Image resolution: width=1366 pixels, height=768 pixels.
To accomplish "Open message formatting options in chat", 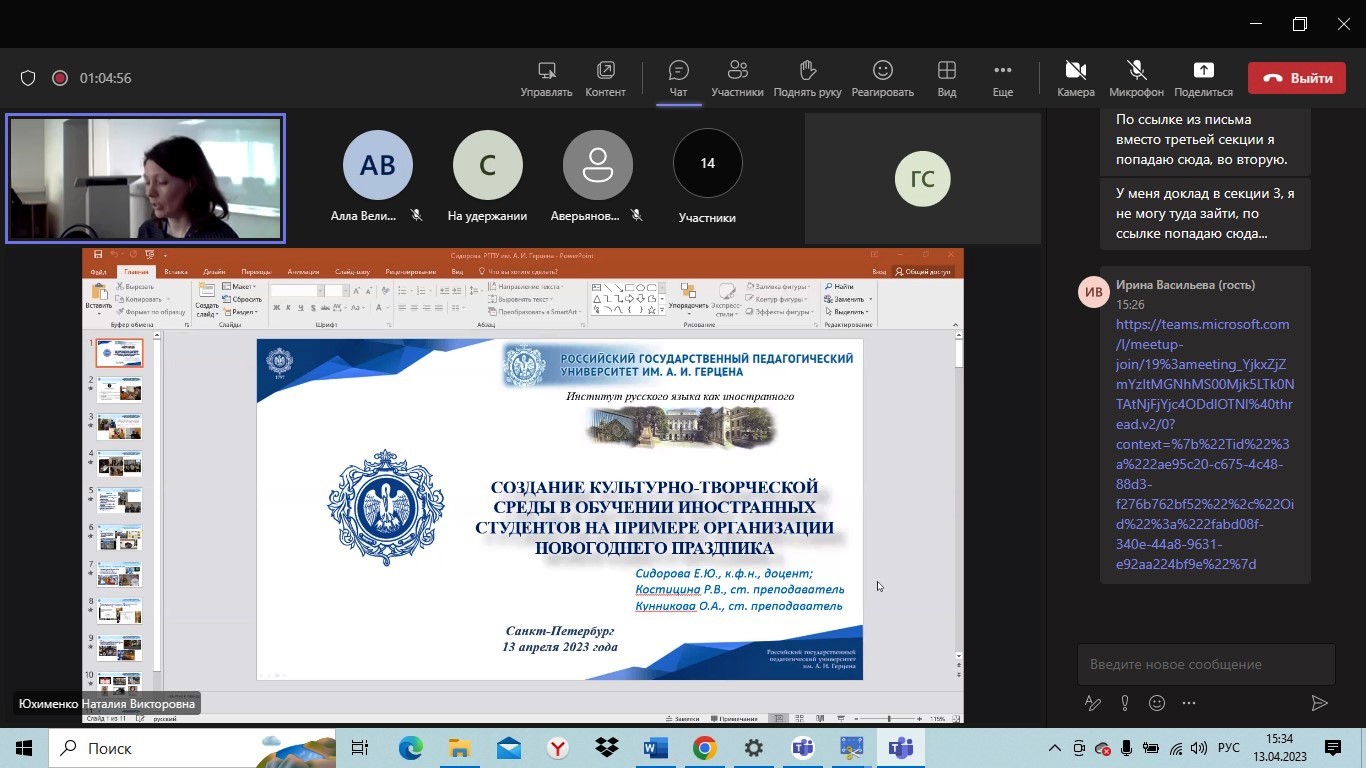I will (x=1093, y=703).
